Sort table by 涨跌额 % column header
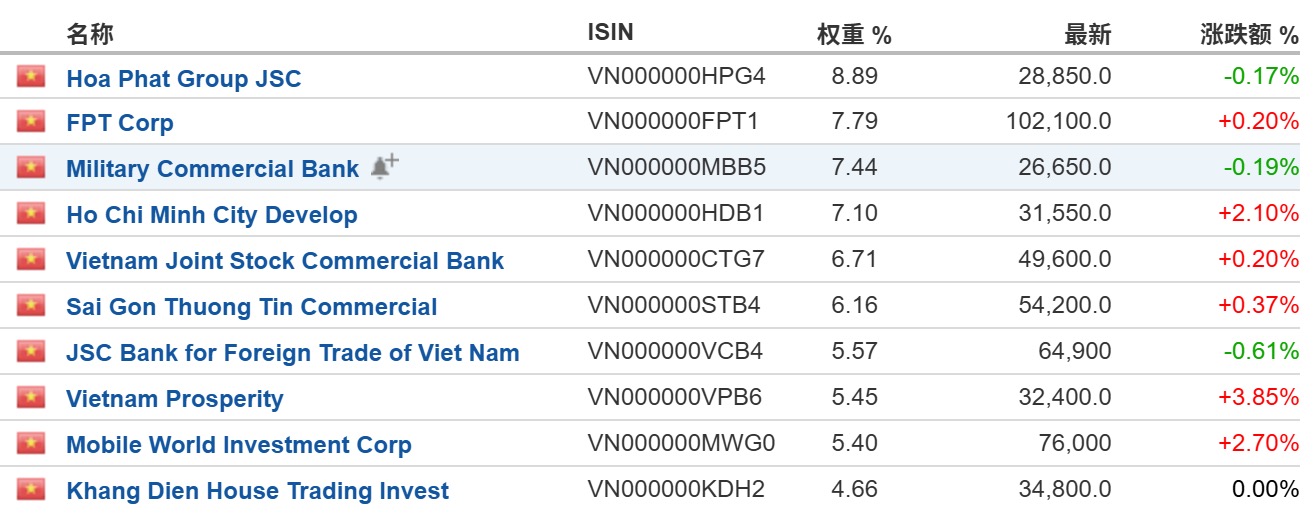Image resolution: width=1313 pixels, height=522 pixels. [1249, 35]
